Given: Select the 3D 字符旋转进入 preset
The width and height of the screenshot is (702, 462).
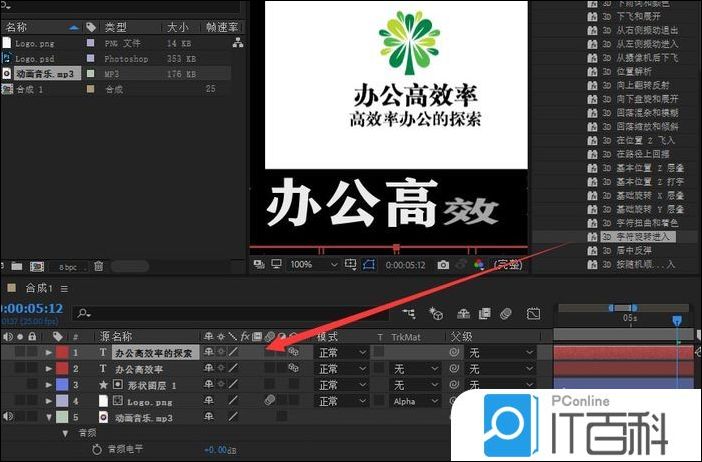Looking at the screenshot, I should coord(636,236).
